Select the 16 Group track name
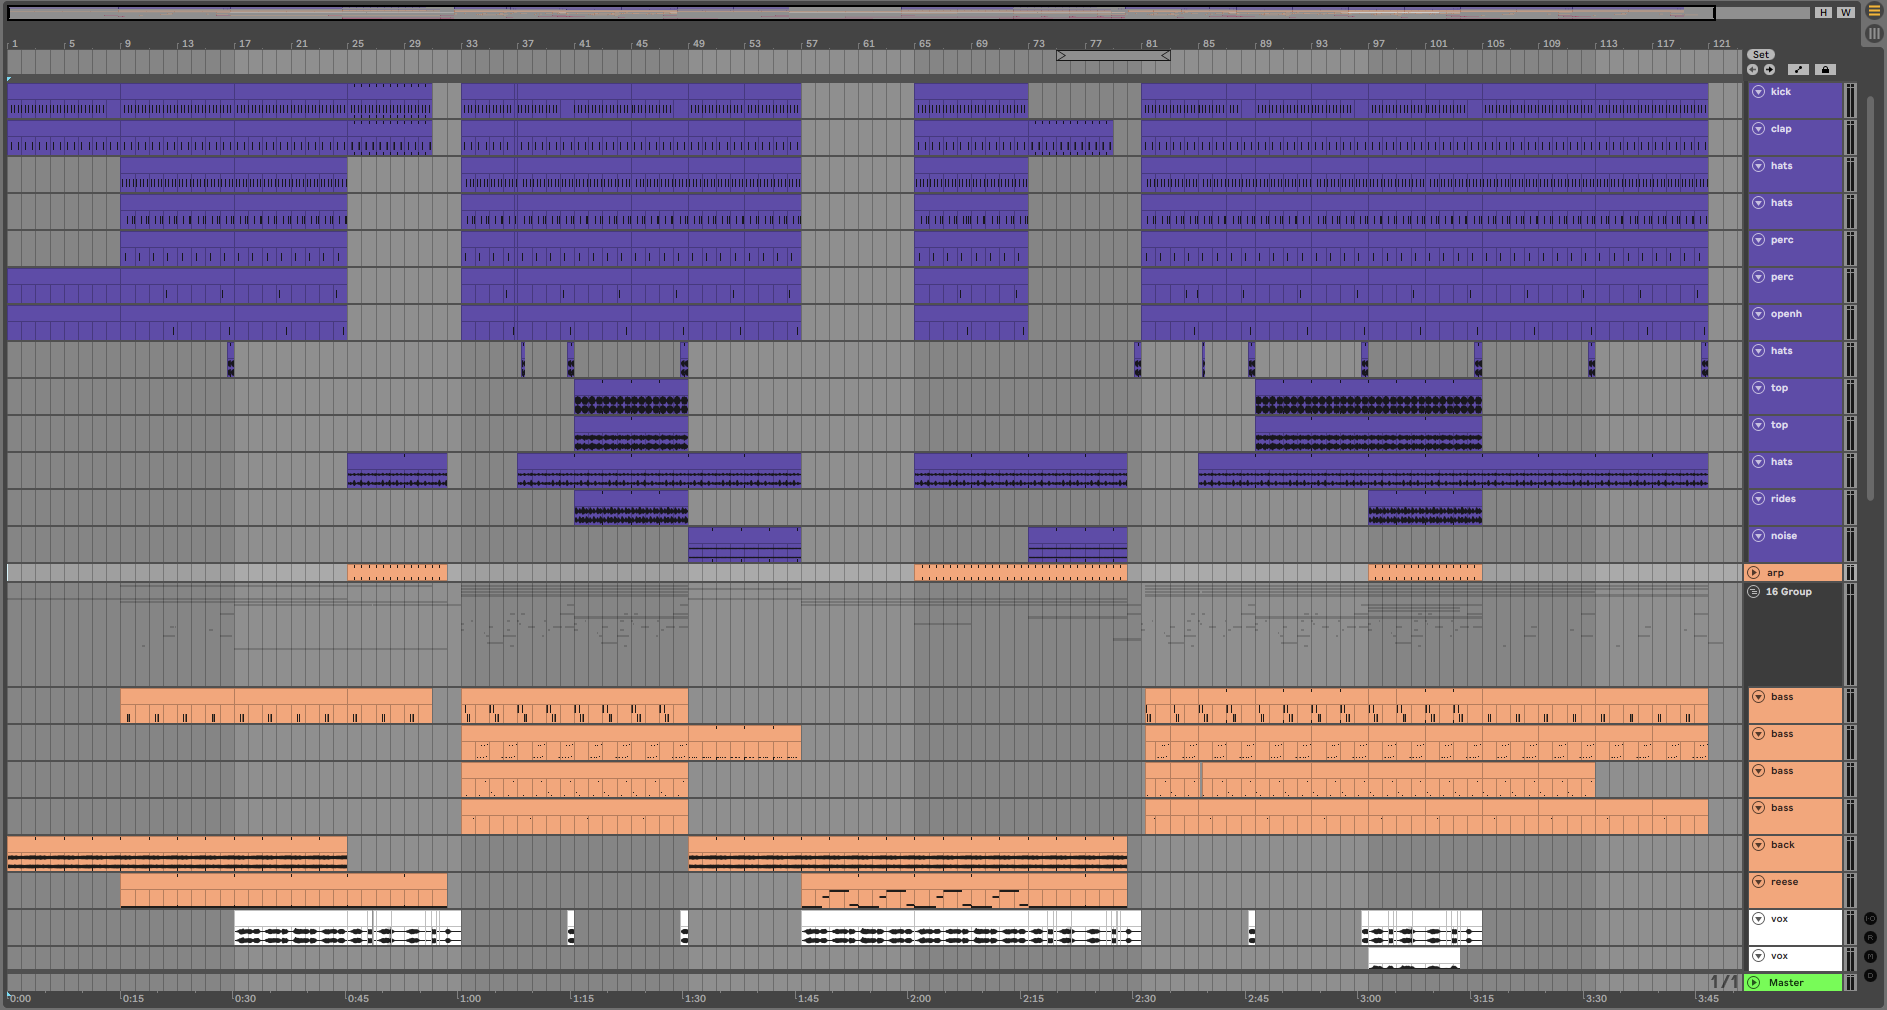This screenshot has width=1887, height=1010. pos(1788,592)
